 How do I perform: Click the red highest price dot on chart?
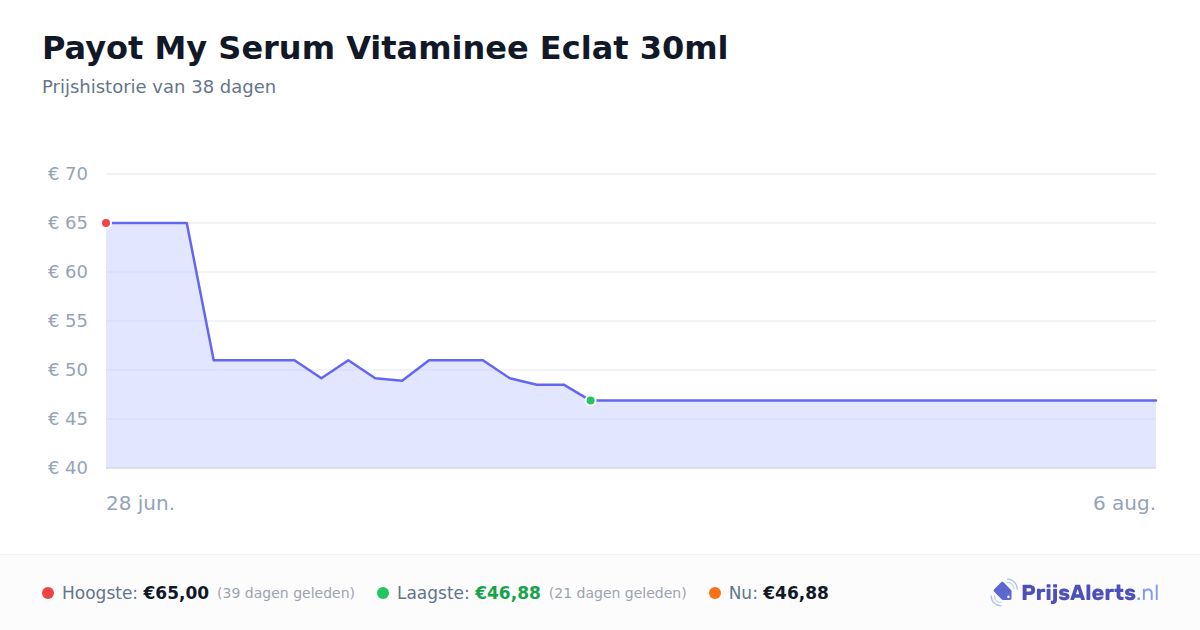click(106, 223)
